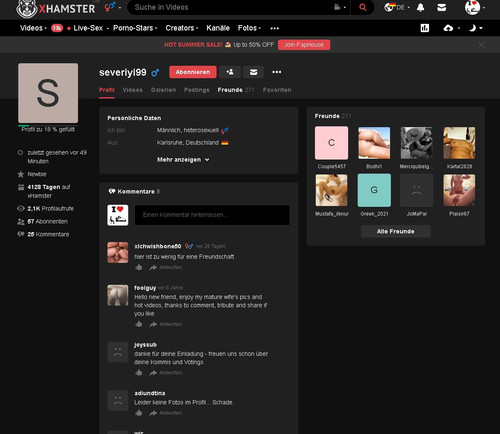Click '2,1K Profilaufrufe' in the sidebar

coord(50,209)
